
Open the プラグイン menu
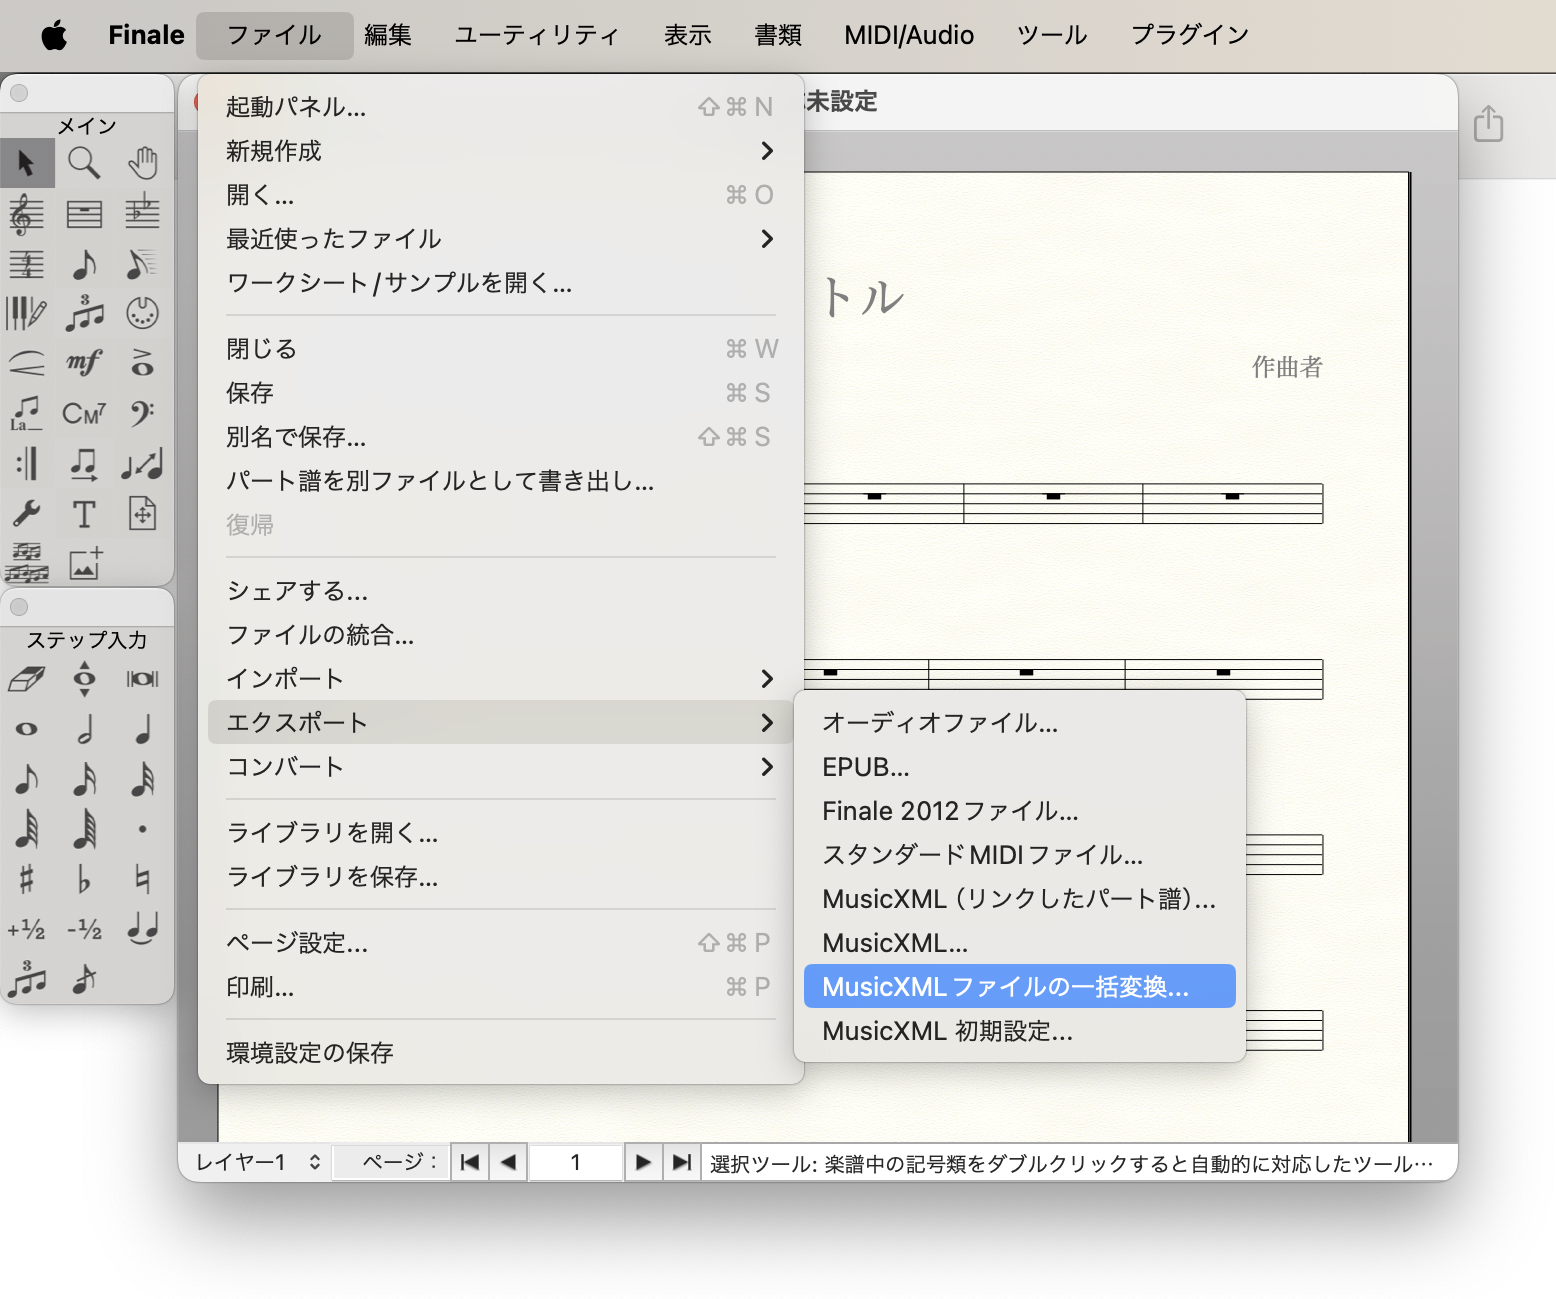click(1190, 35)
